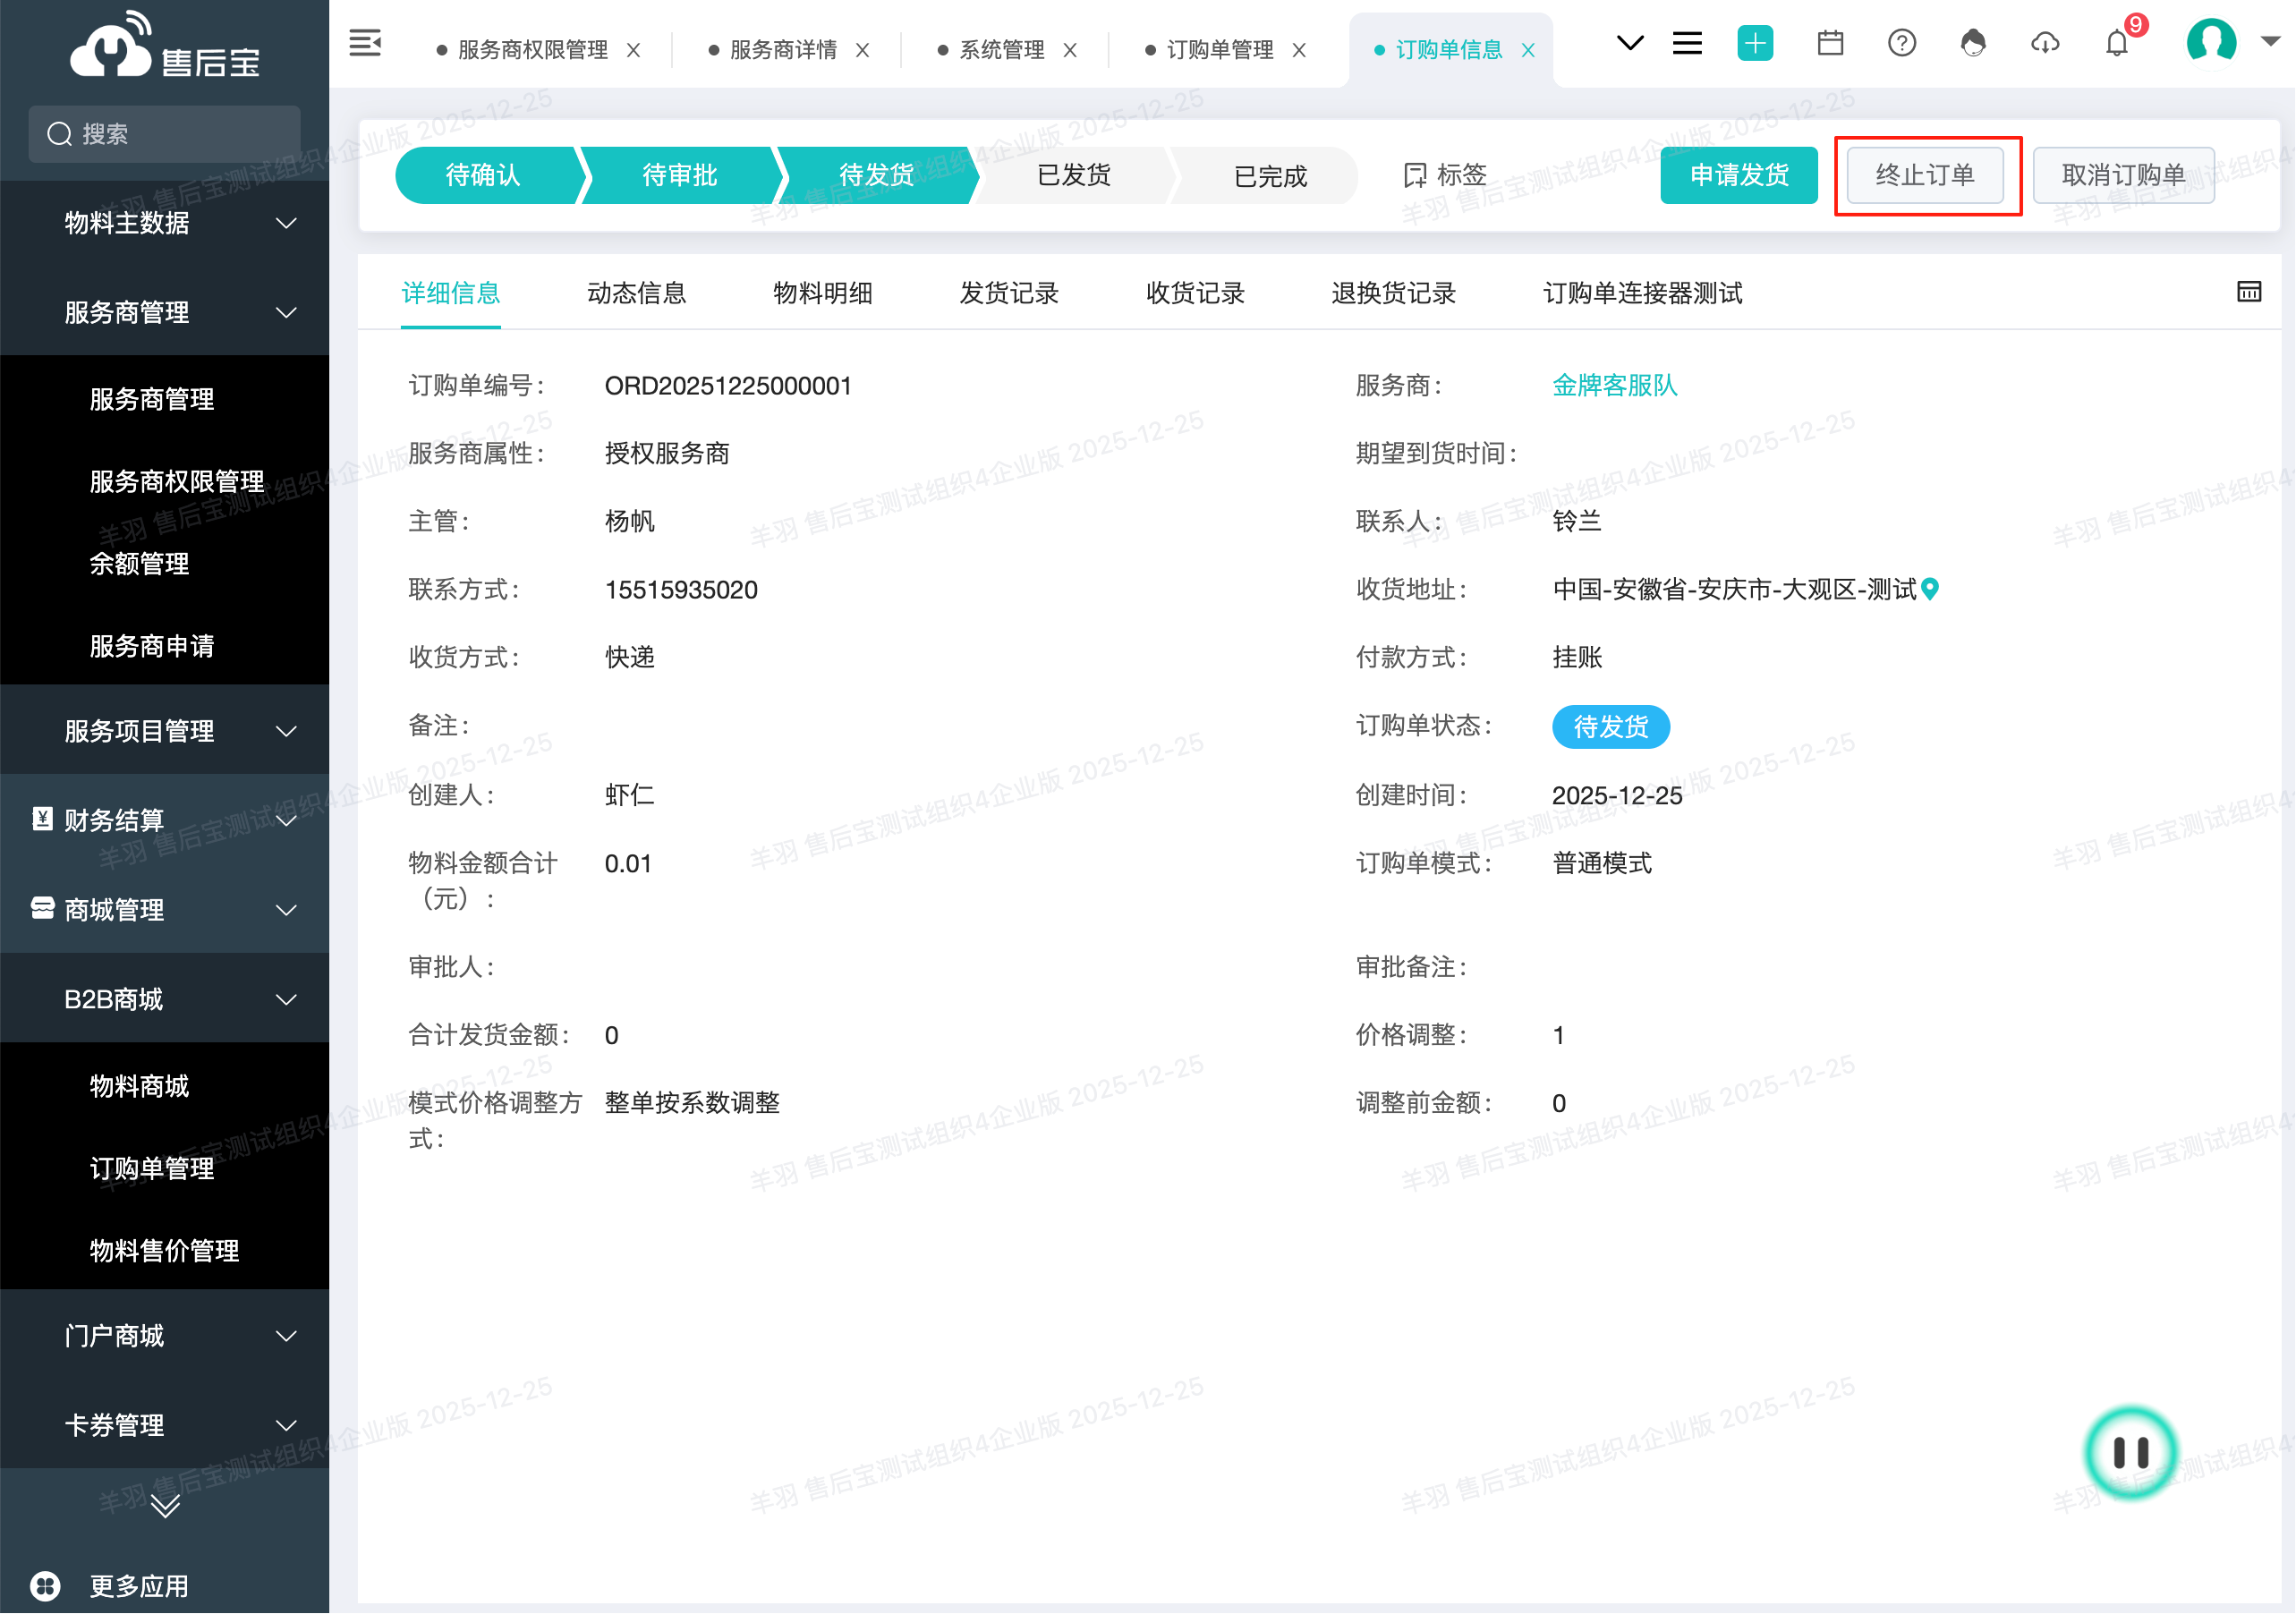Click the help question mark icon
The image size is (2296, 1614).
(1901, 43)
